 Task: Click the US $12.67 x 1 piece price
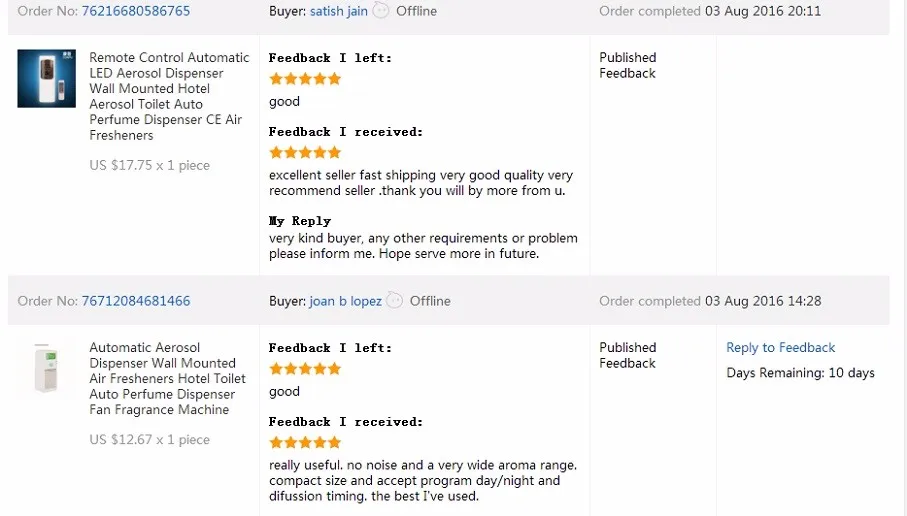pos(149,440)
